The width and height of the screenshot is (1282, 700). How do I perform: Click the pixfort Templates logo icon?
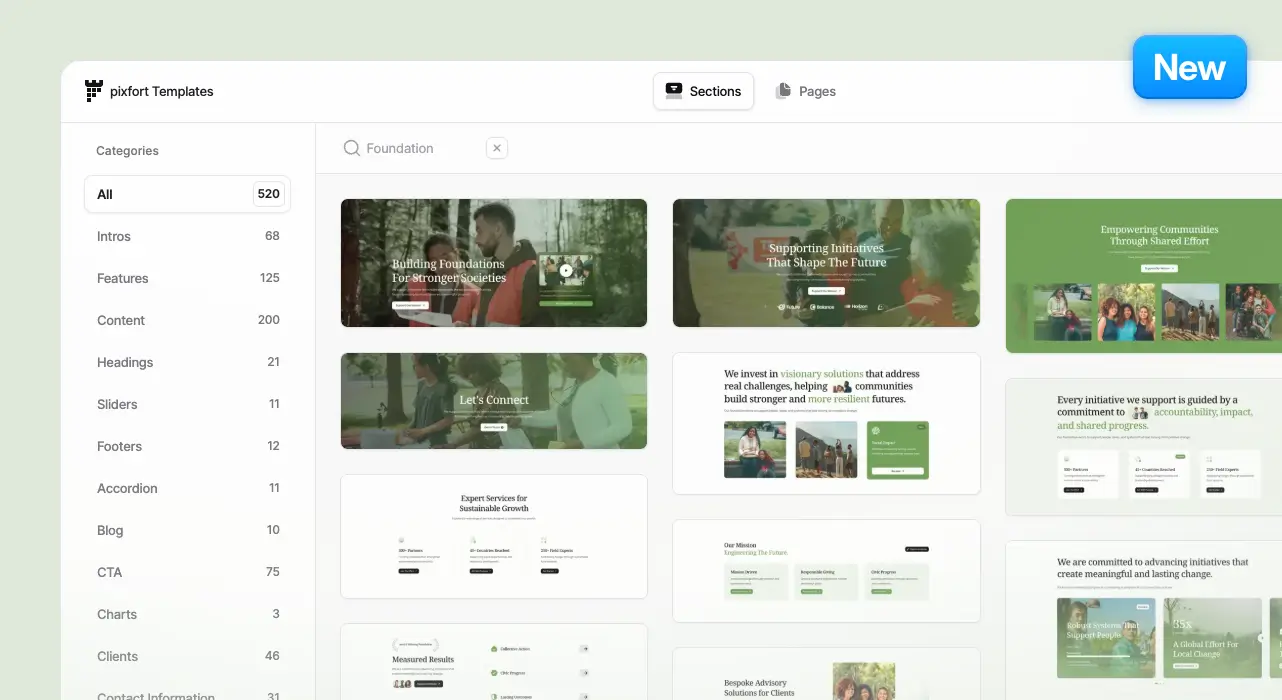click(x=94, y=91)
